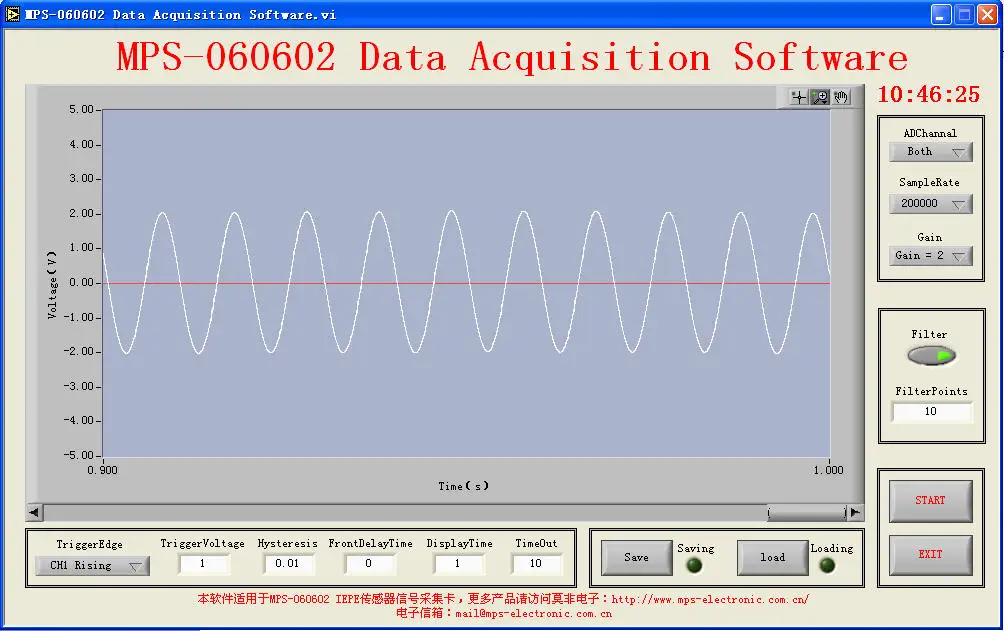Click the 10:46:25 clock display
The width and height of the screenshot is (1004, 631).
928,95
